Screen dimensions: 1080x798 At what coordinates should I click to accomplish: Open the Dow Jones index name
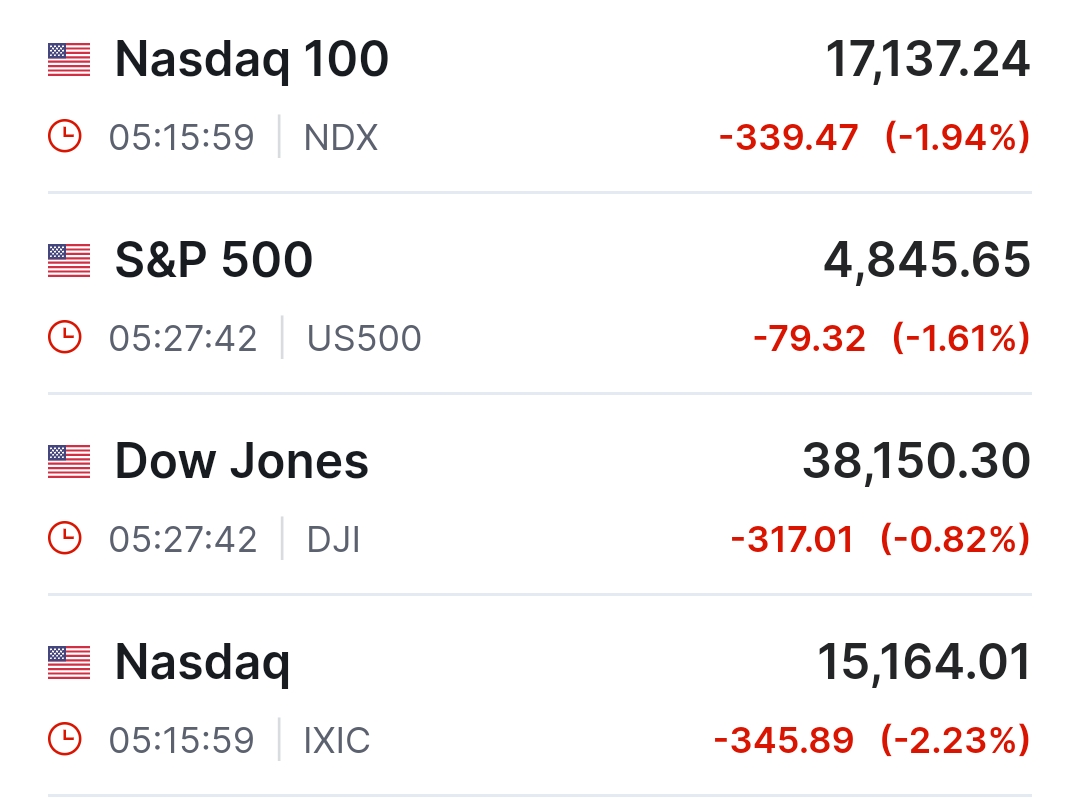242,462
